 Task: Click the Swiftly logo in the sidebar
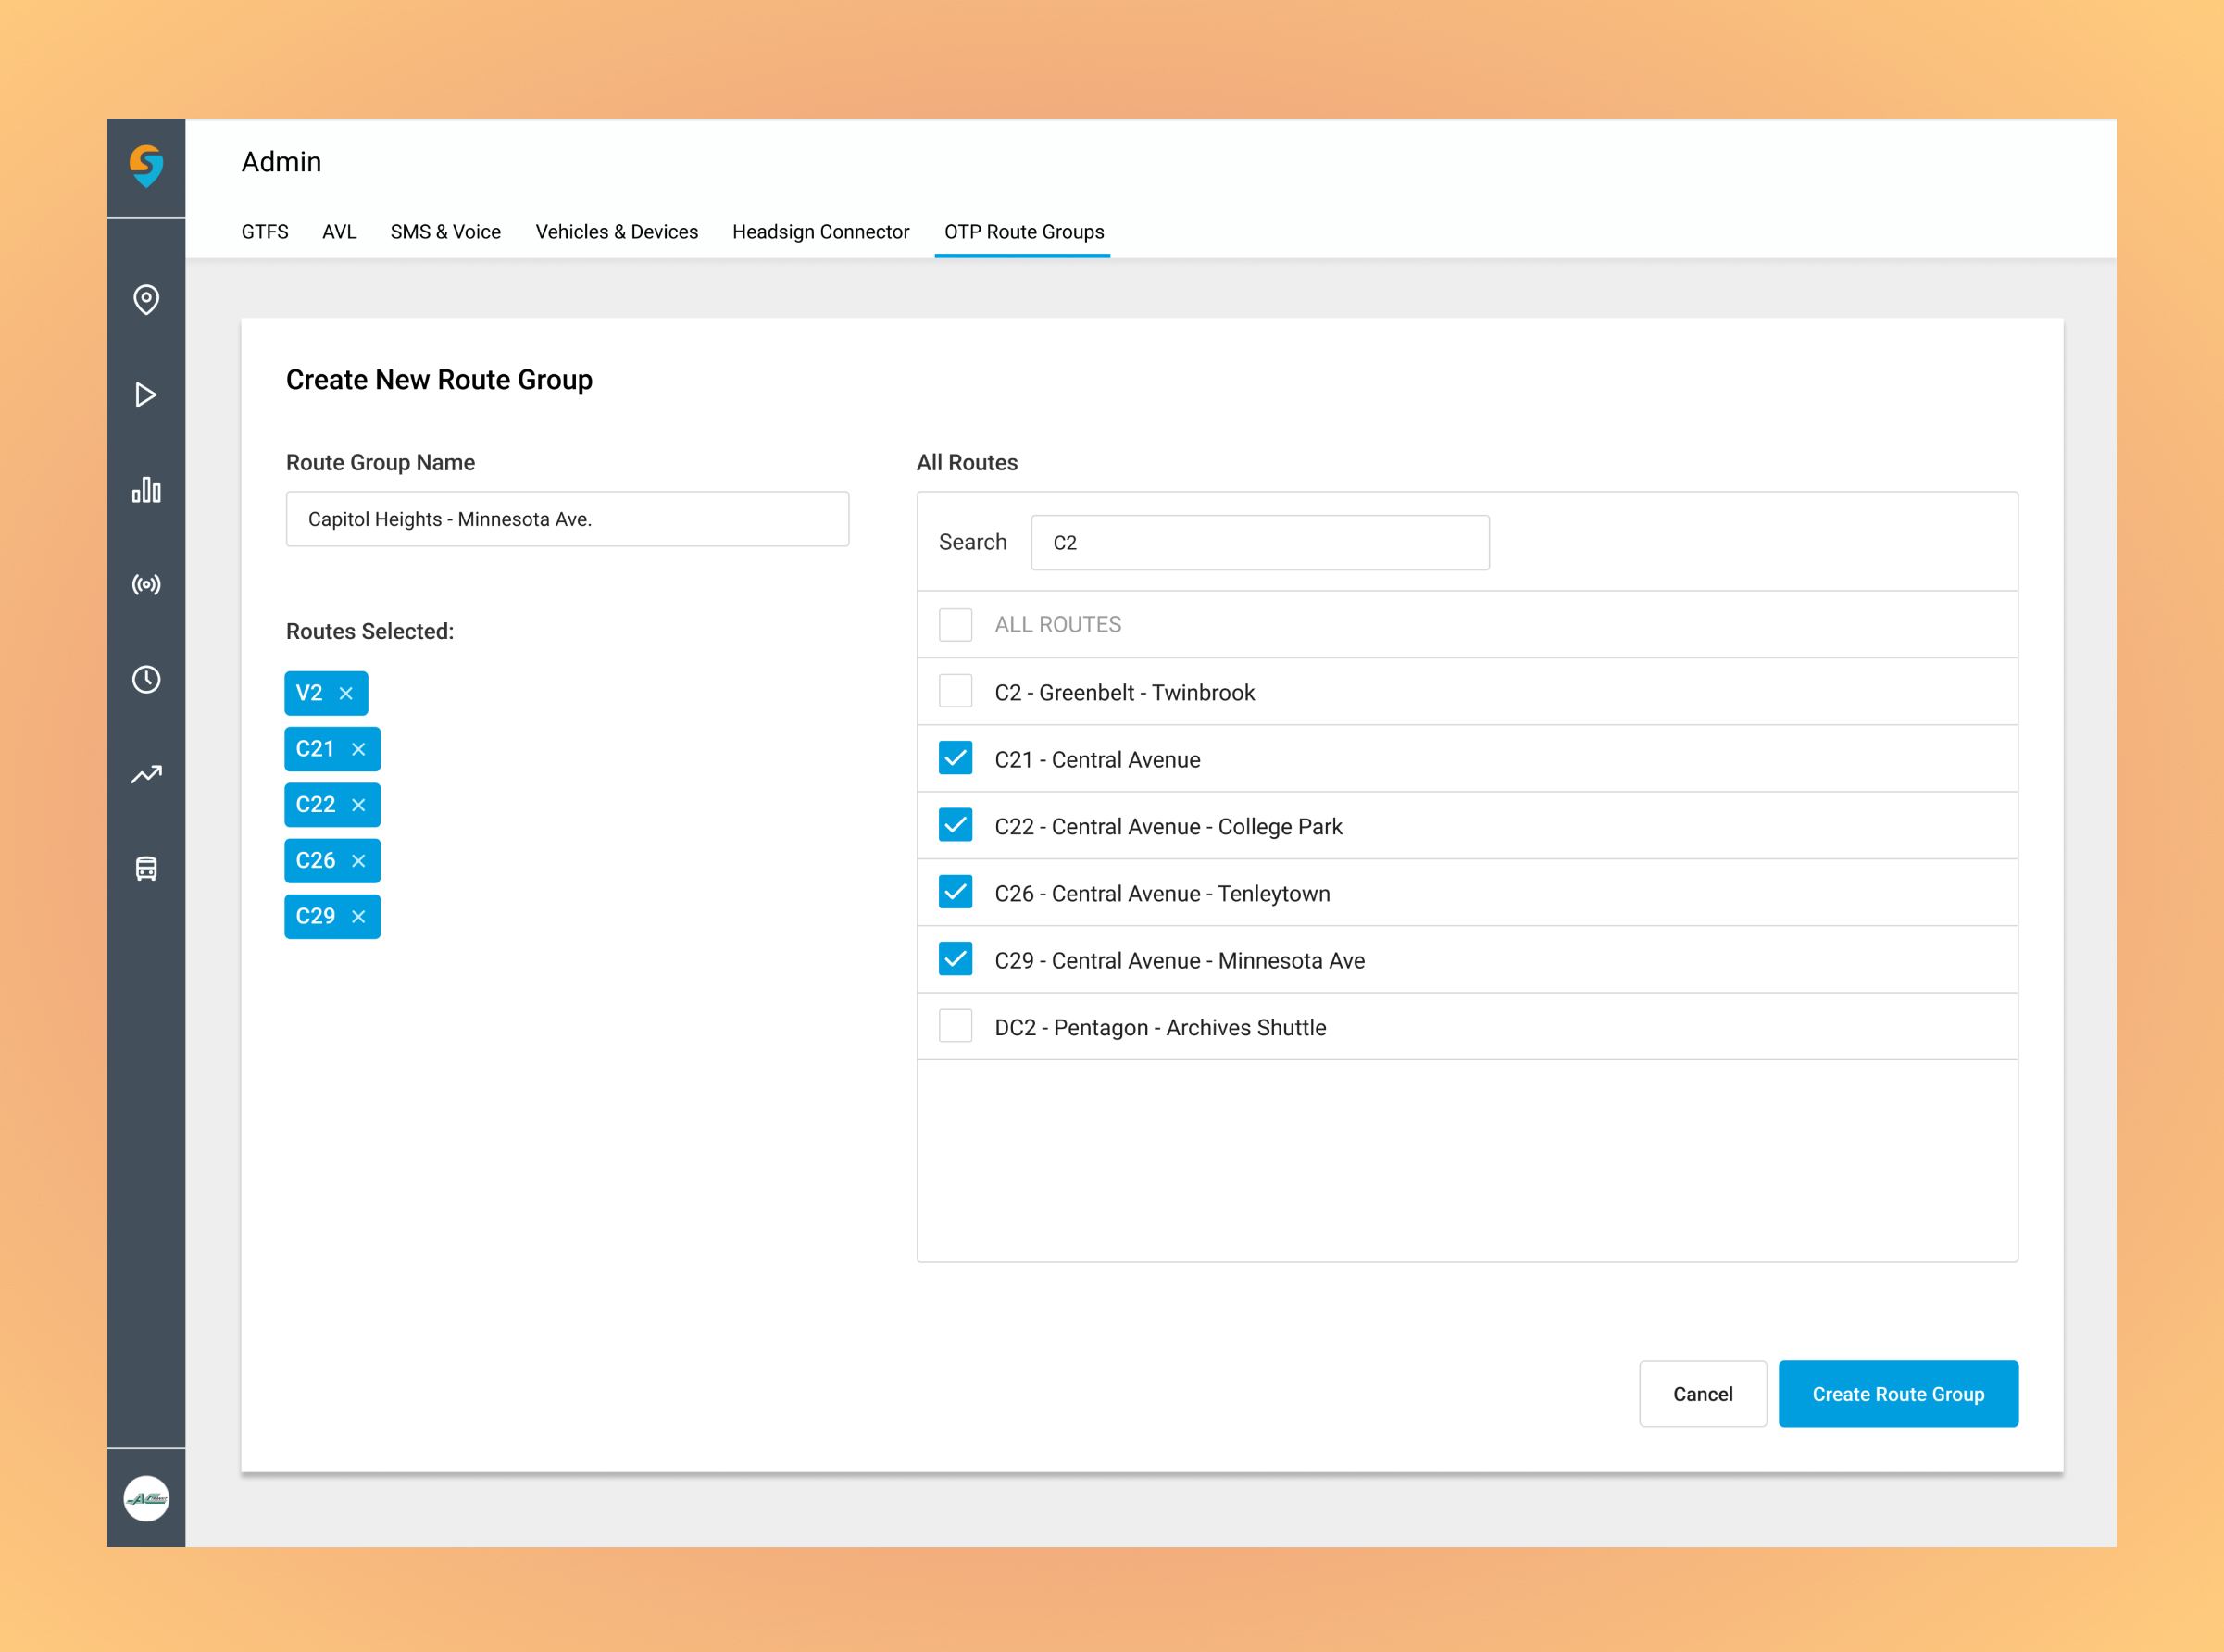pyautogui.click(x=146, y=165)
